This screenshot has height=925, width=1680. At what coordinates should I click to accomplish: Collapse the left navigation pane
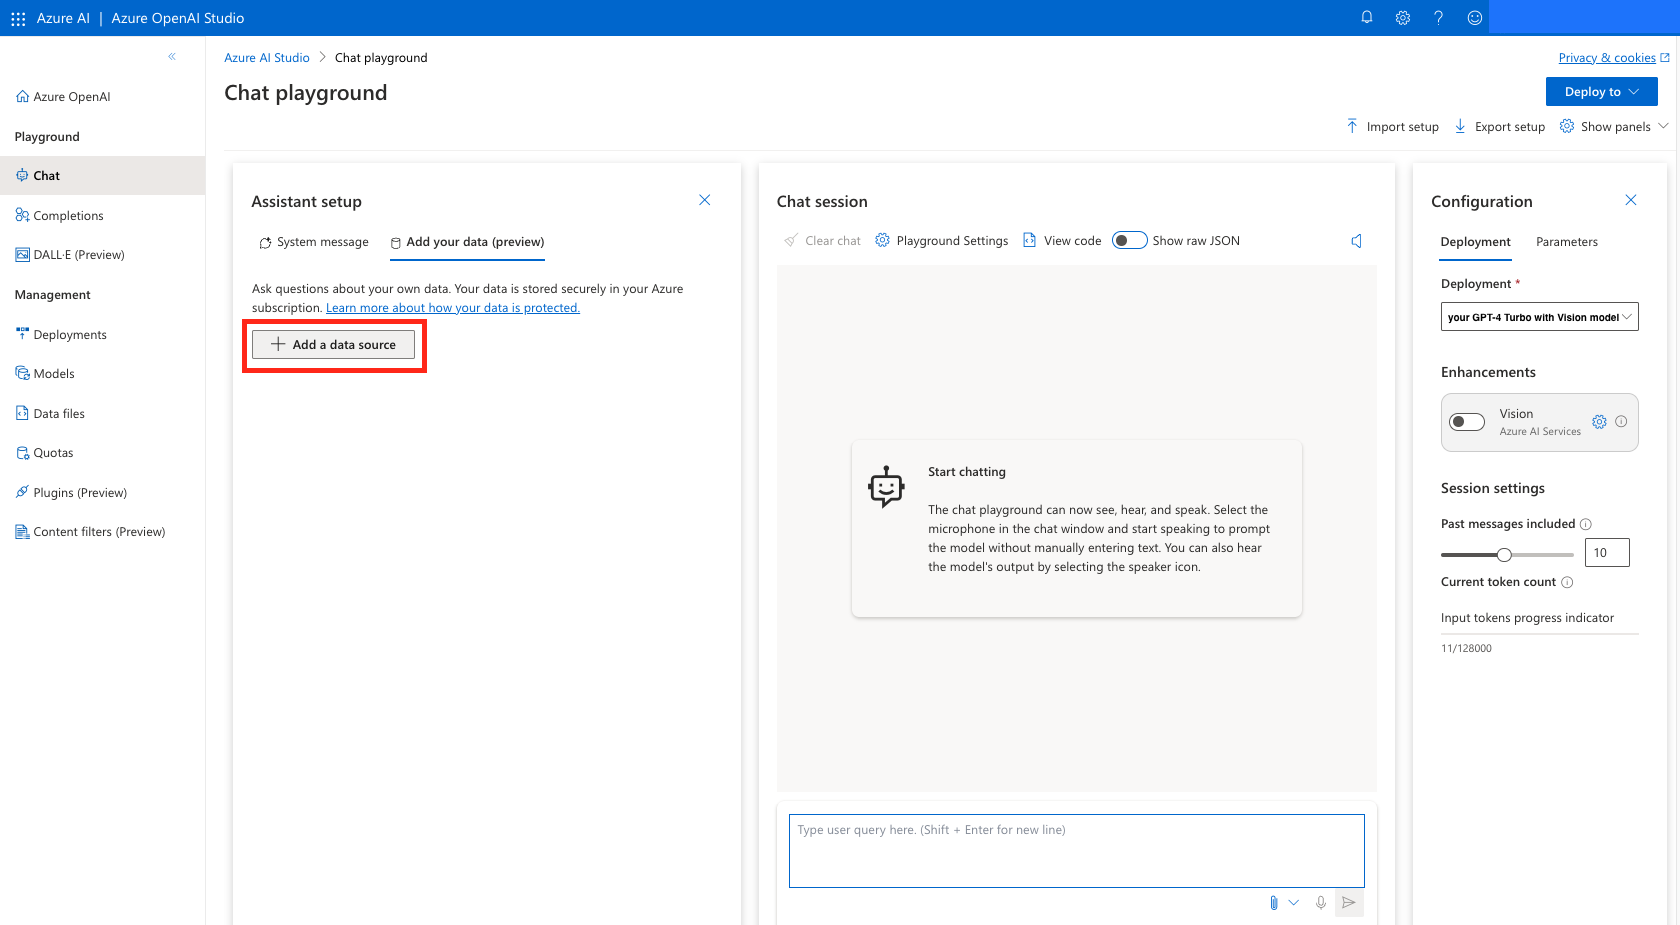(x=172, y=57)
